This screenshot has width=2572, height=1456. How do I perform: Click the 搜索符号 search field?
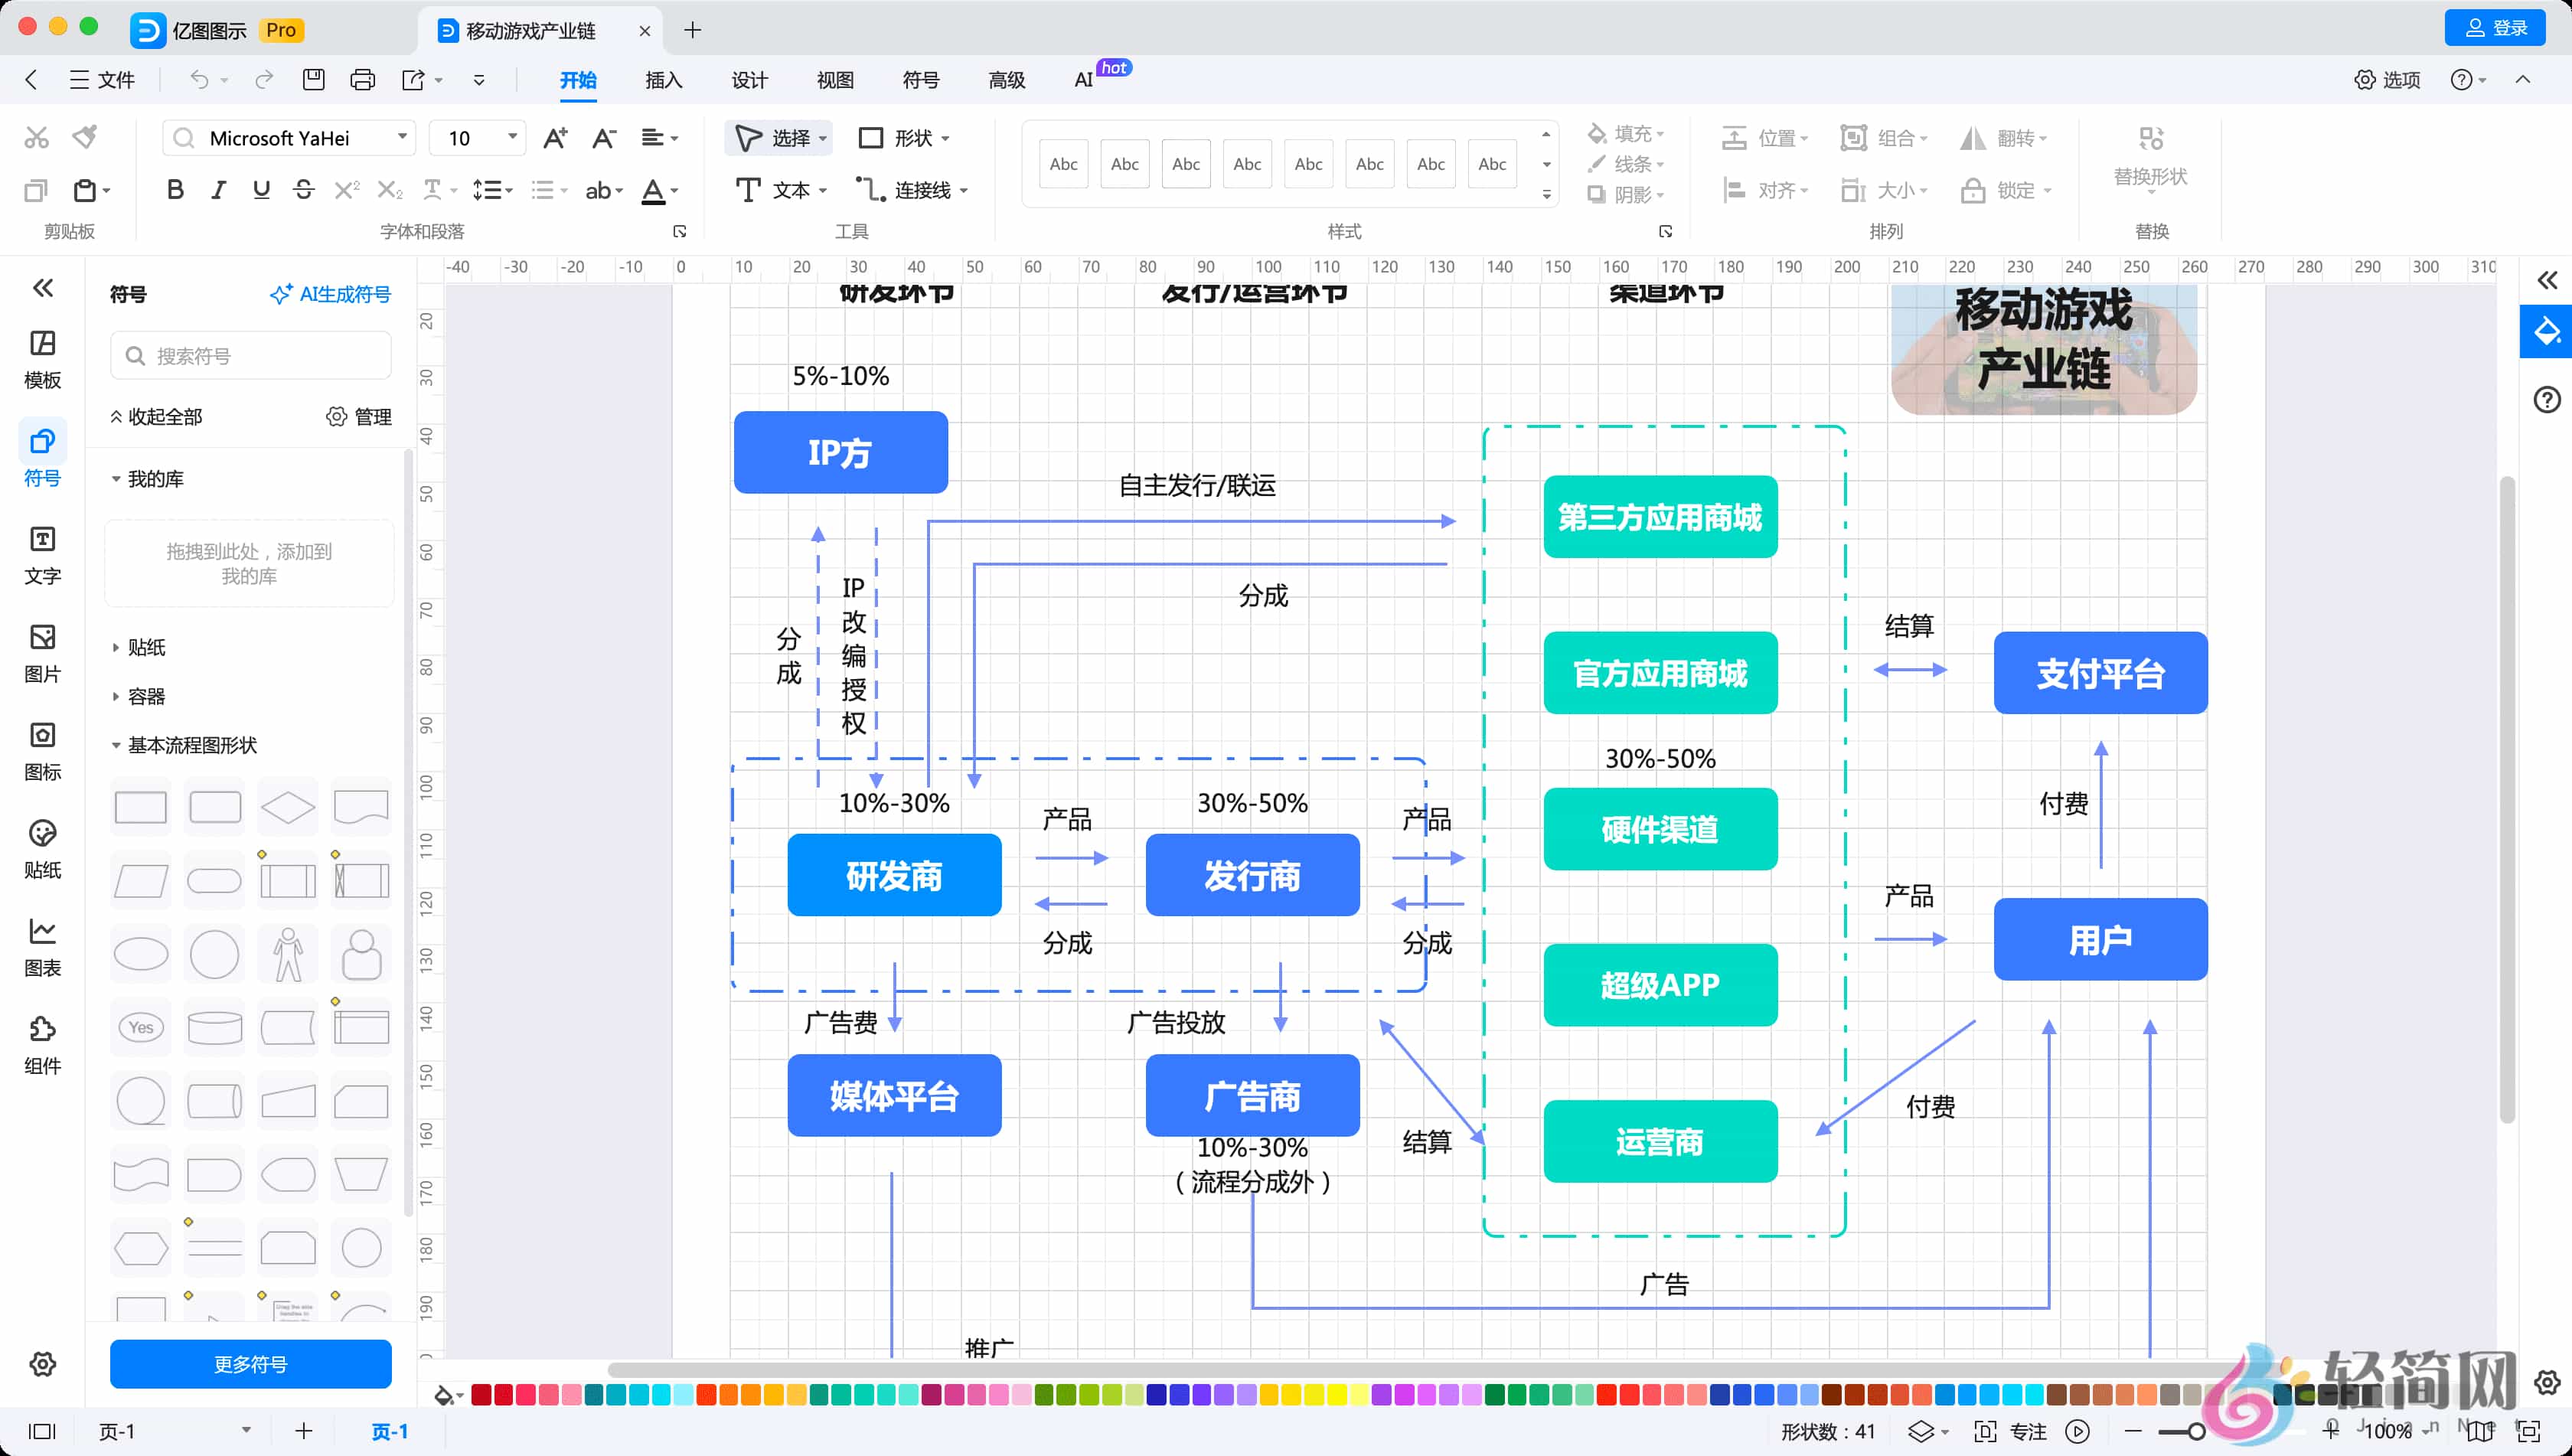point(249,355)
